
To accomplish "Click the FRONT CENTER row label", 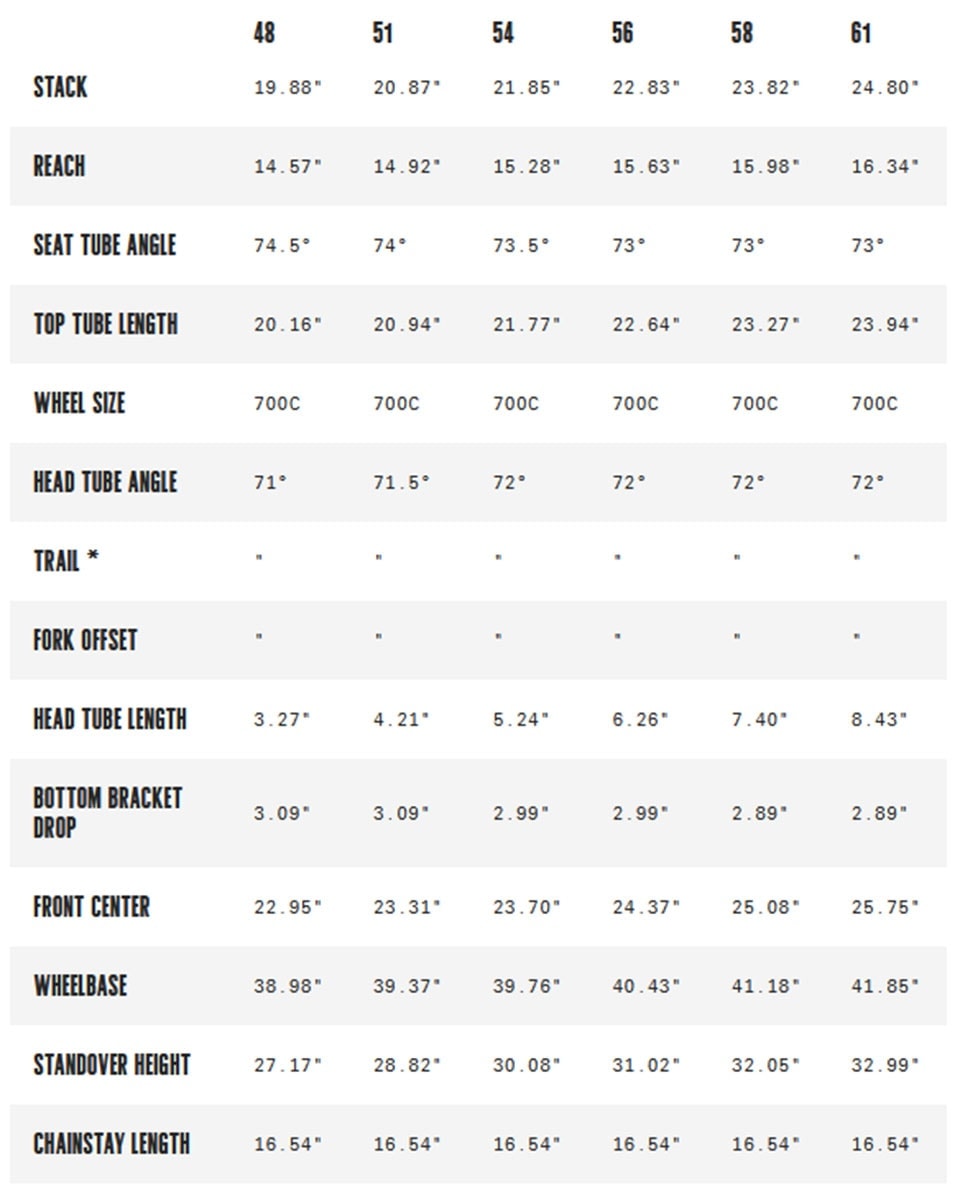I will [91, 906].
